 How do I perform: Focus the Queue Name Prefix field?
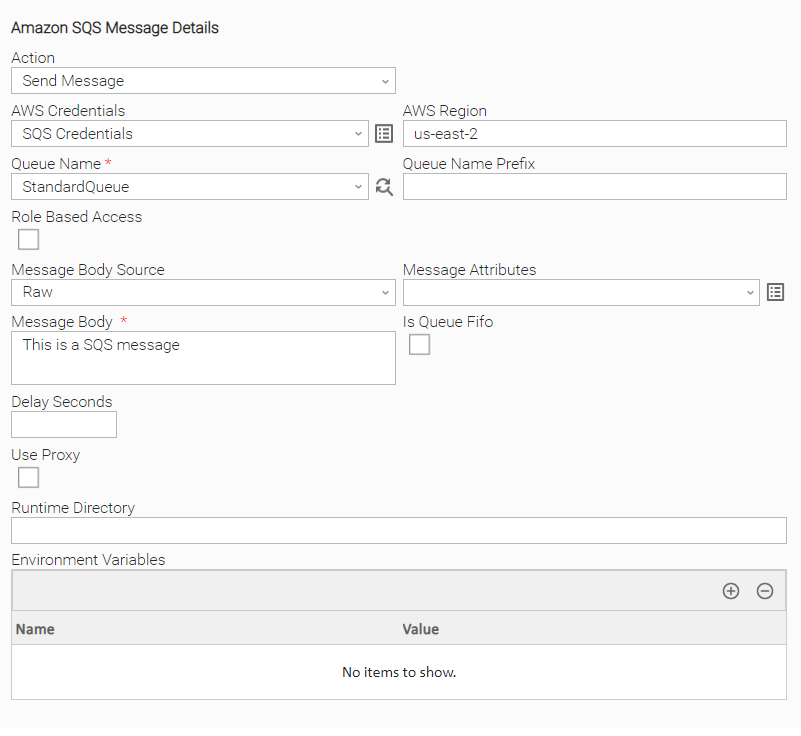click(x=595, y=187)
